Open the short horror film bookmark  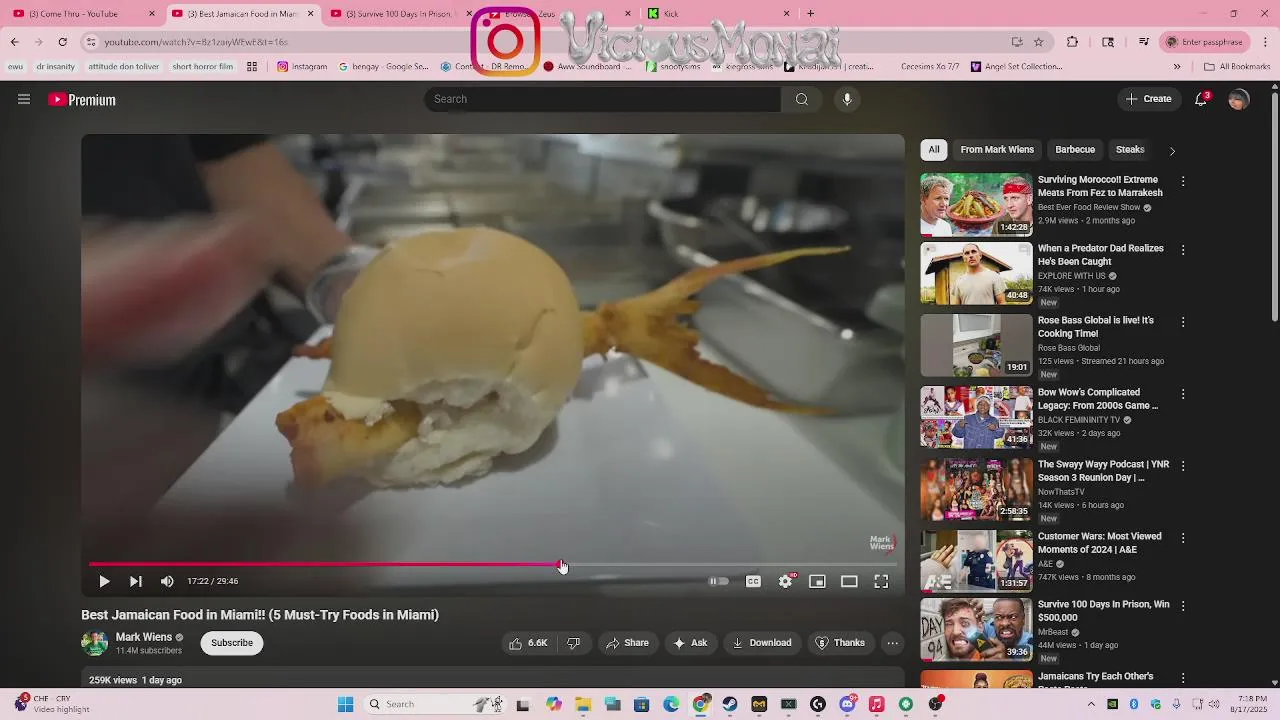coord(202,67)
